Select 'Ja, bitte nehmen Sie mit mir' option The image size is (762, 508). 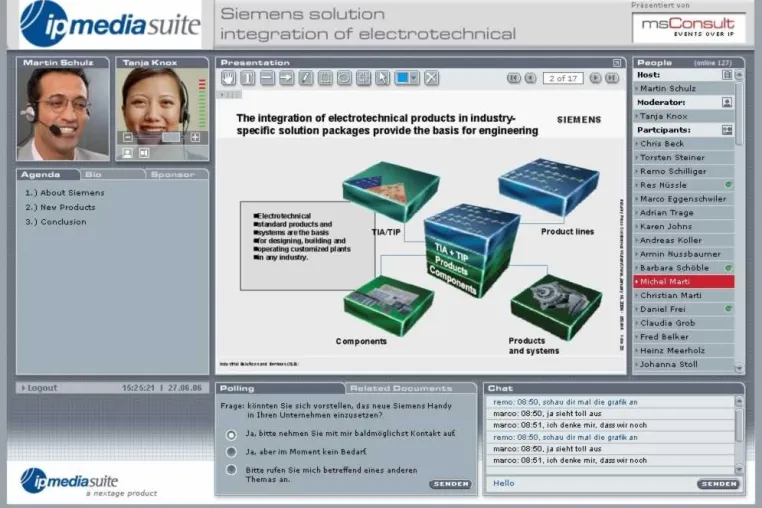pos(231,435)
